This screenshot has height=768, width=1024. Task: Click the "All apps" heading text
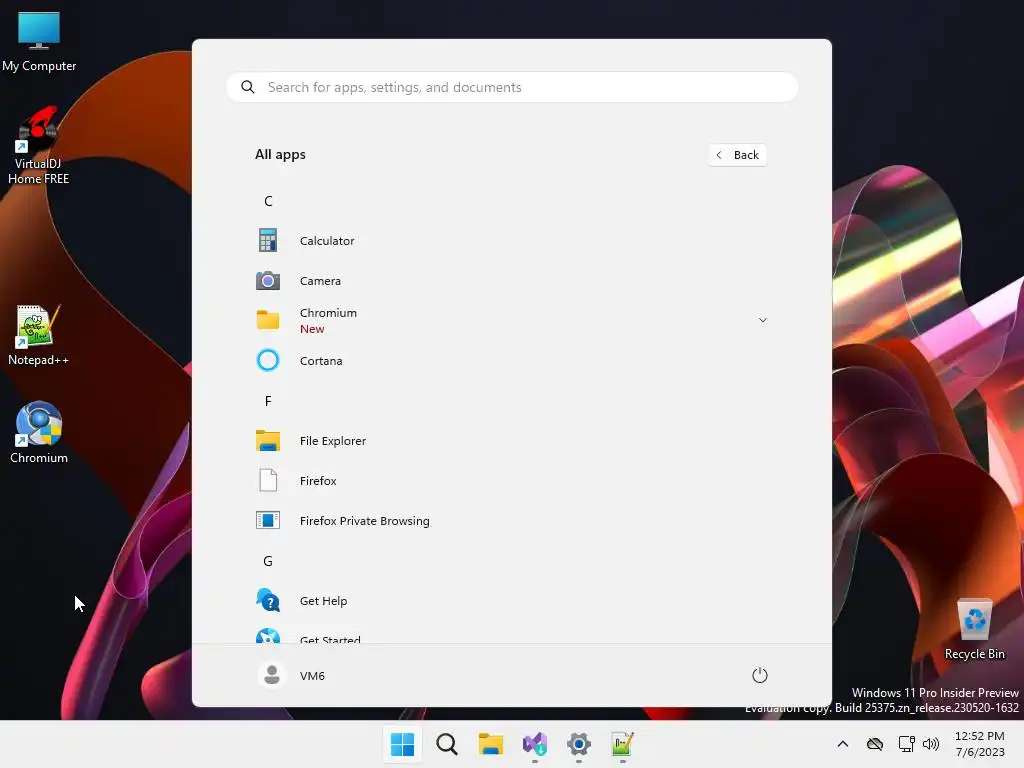coord(280,155)
